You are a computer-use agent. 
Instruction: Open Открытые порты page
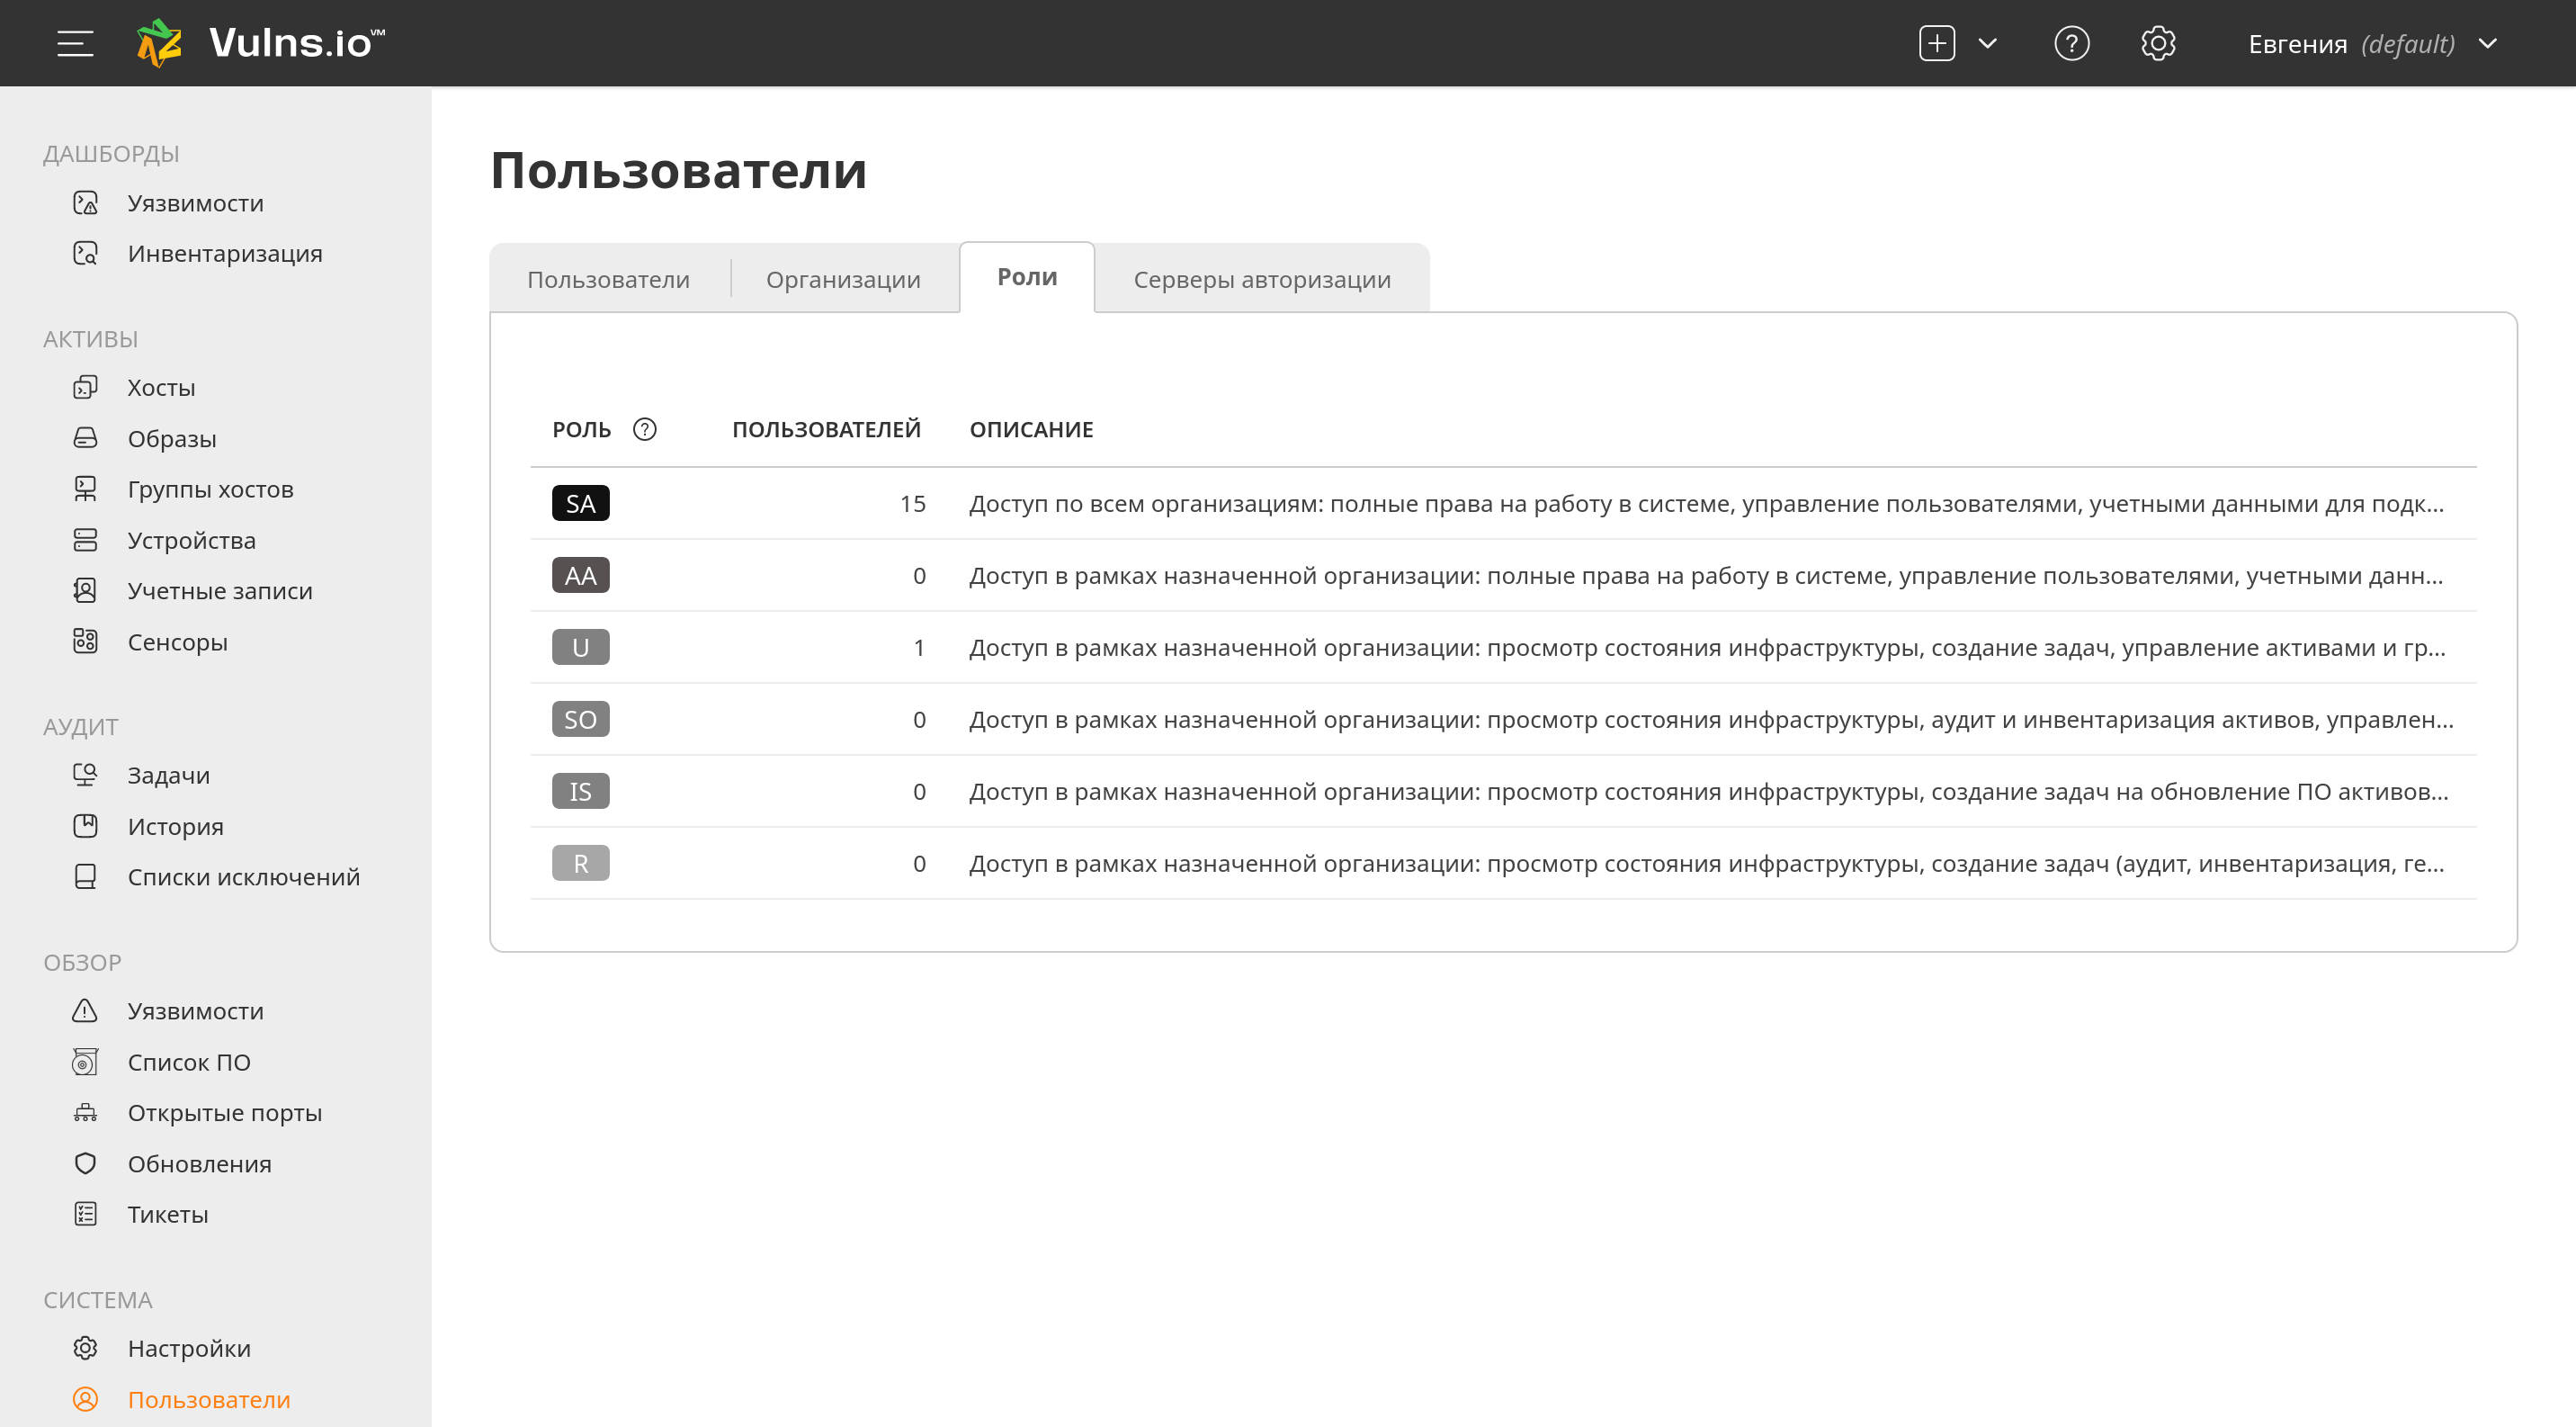[x=224, y=1113]
